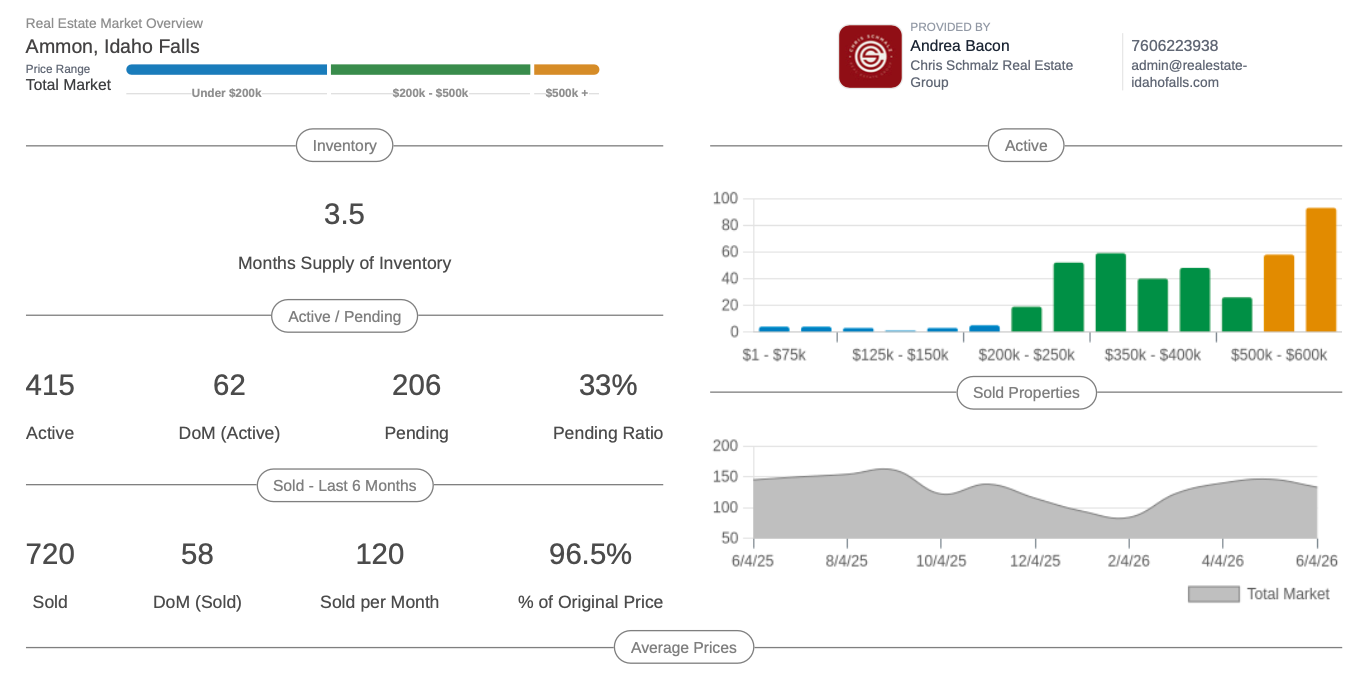Click the 415 Active count

click(50, 385)
